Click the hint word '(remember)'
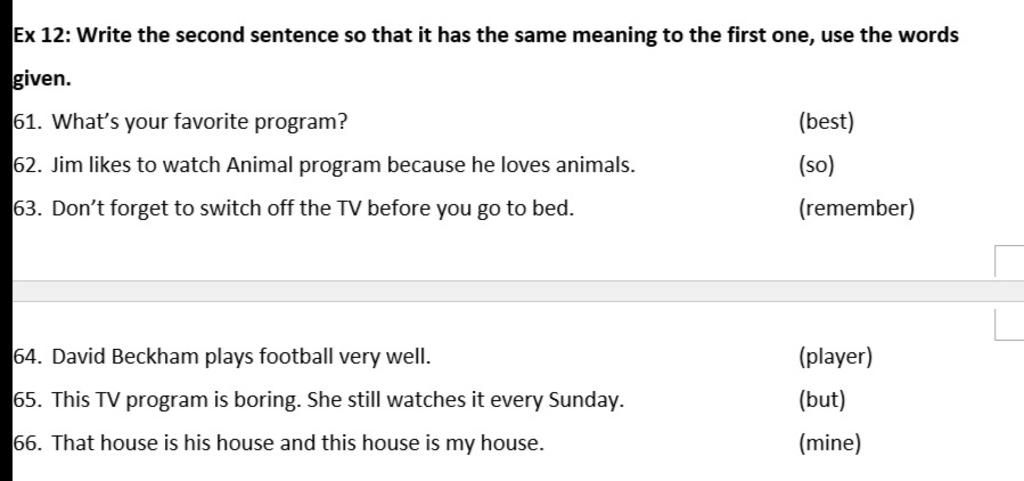This screenshot has height=481, width=1024. pos(856,209)
